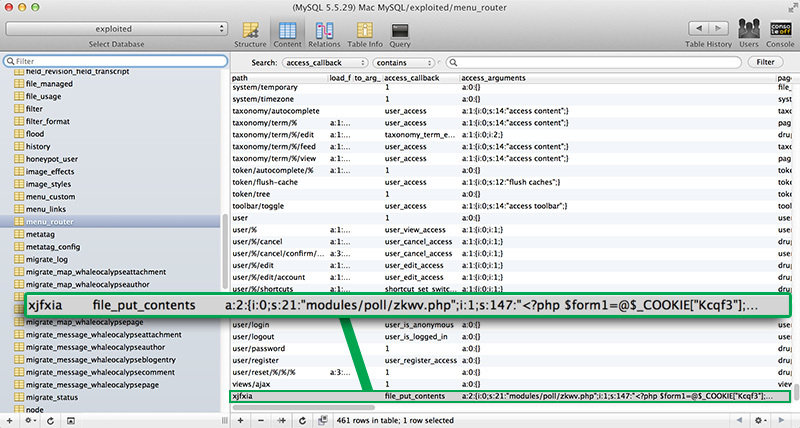Show the Console

tap(781, 35)
